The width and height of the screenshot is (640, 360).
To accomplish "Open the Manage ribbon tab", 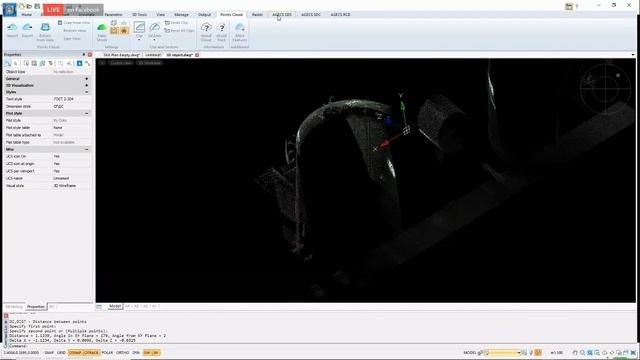I will pos(181,15).
